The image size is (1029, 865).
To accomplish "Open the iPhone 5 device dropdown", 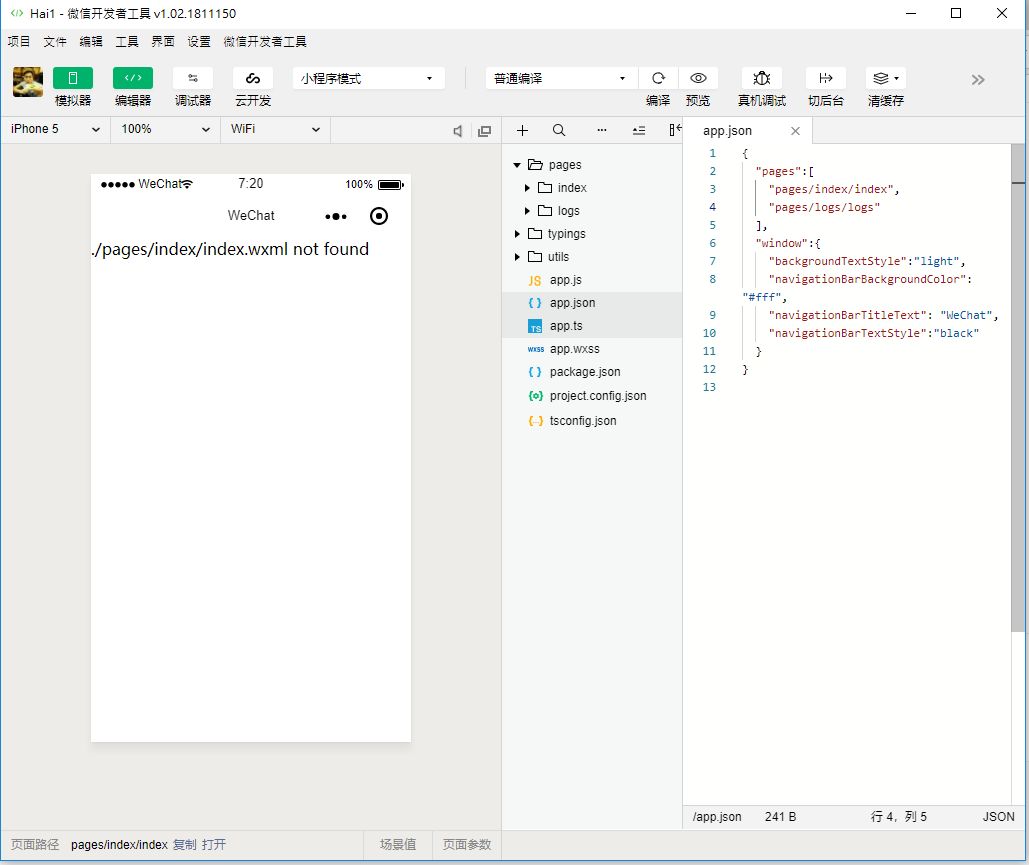I will (55, 129).
